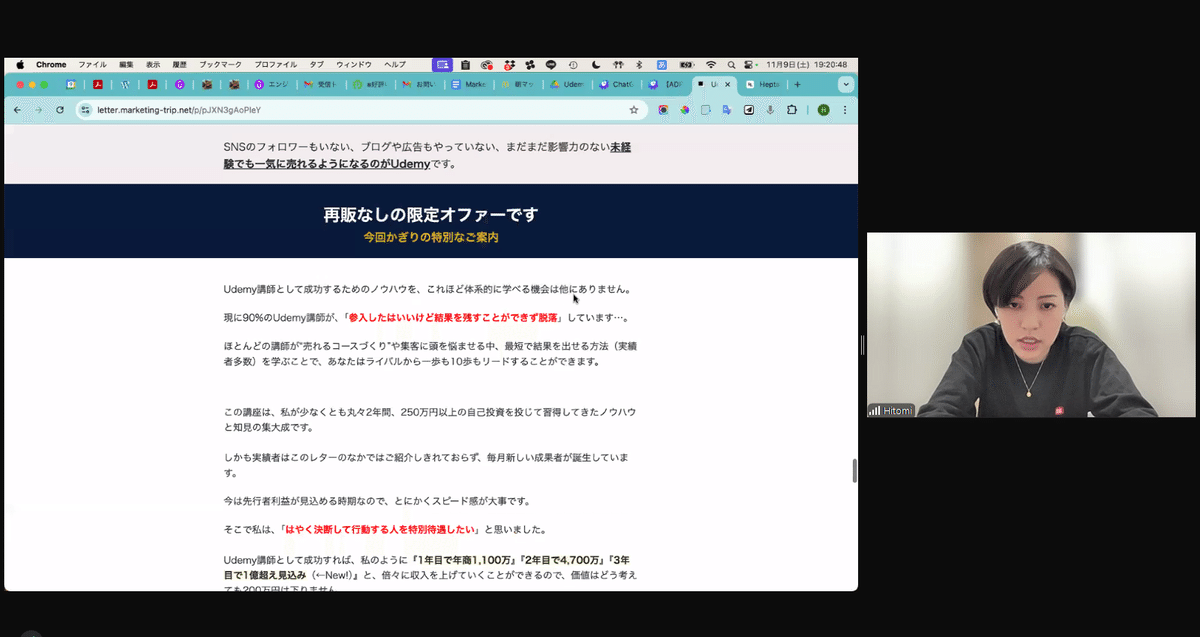Image resolution: width=1200 pixels, height=637 pixels.
Task: Click the microphone extension icon
Action: click(770, 110)
